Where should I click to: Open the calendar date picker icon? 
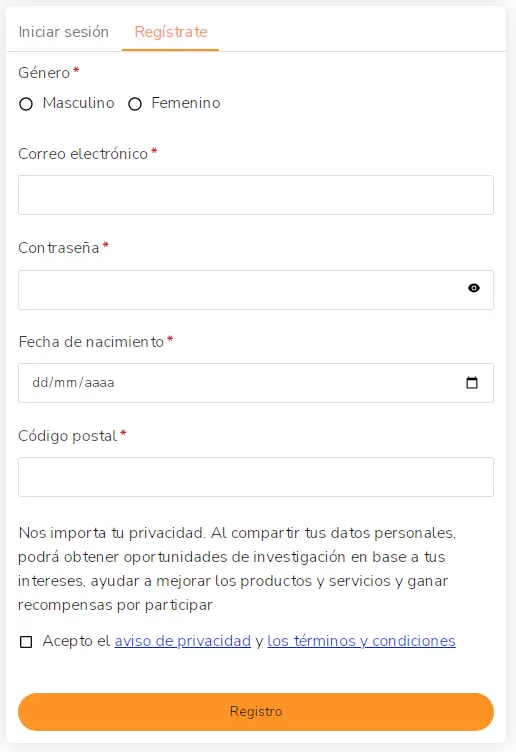[472, 382]
